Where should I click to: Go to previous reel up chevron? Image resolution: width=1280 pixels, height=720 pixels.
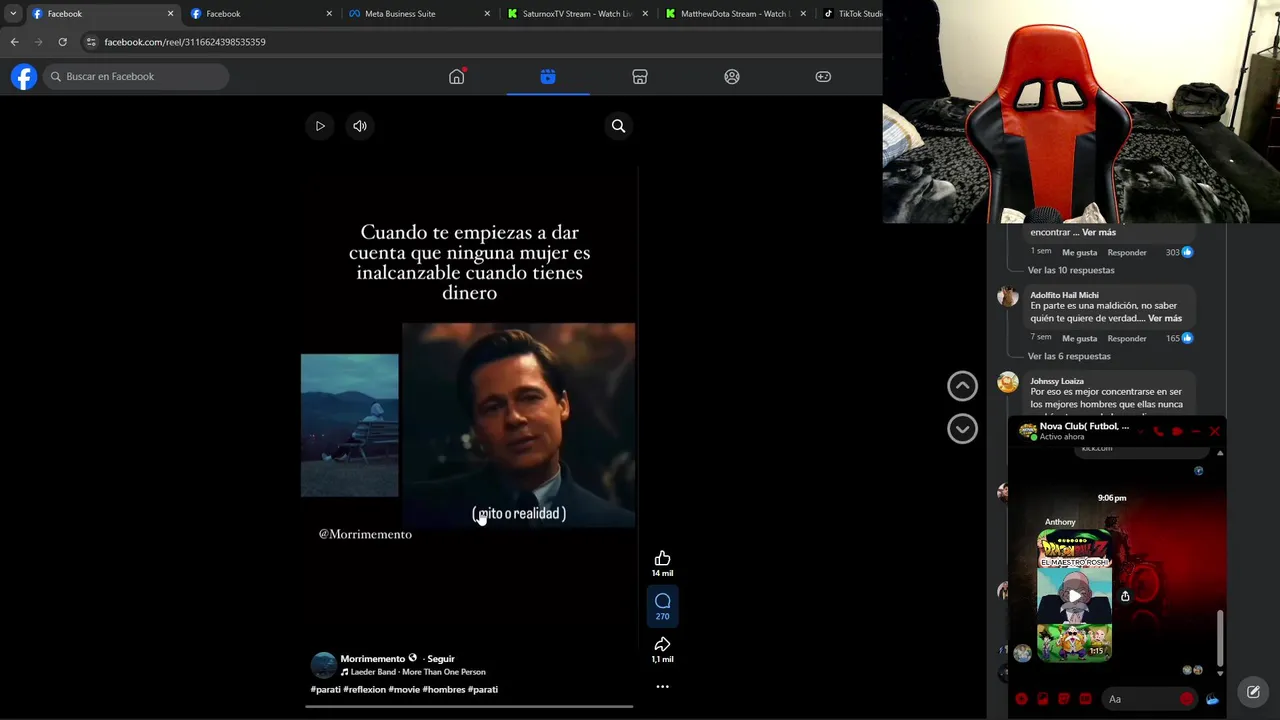962,386
